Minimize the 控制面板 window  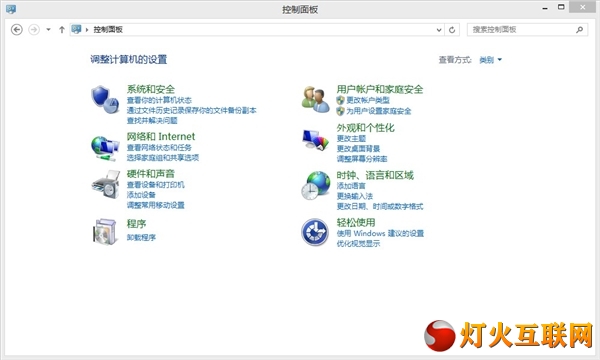pyautogui.click(x=545, y=8)
